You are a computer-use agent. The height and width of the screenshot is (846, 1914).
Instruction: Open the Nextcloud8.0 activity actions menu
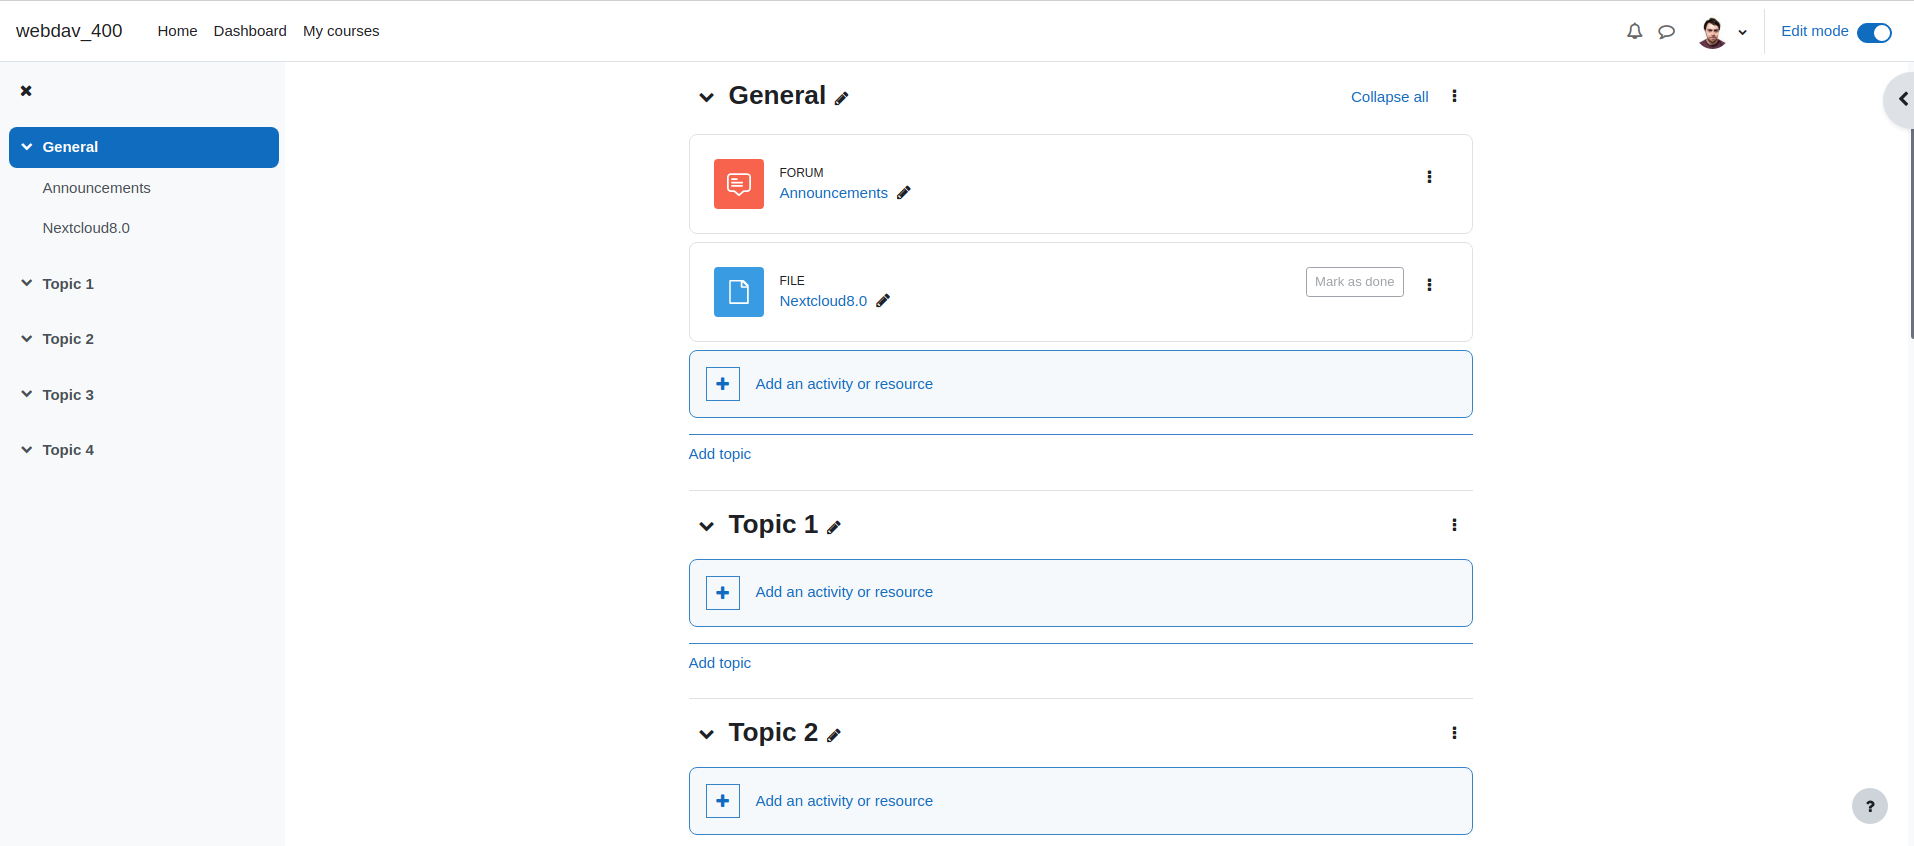coord(1429,285)
